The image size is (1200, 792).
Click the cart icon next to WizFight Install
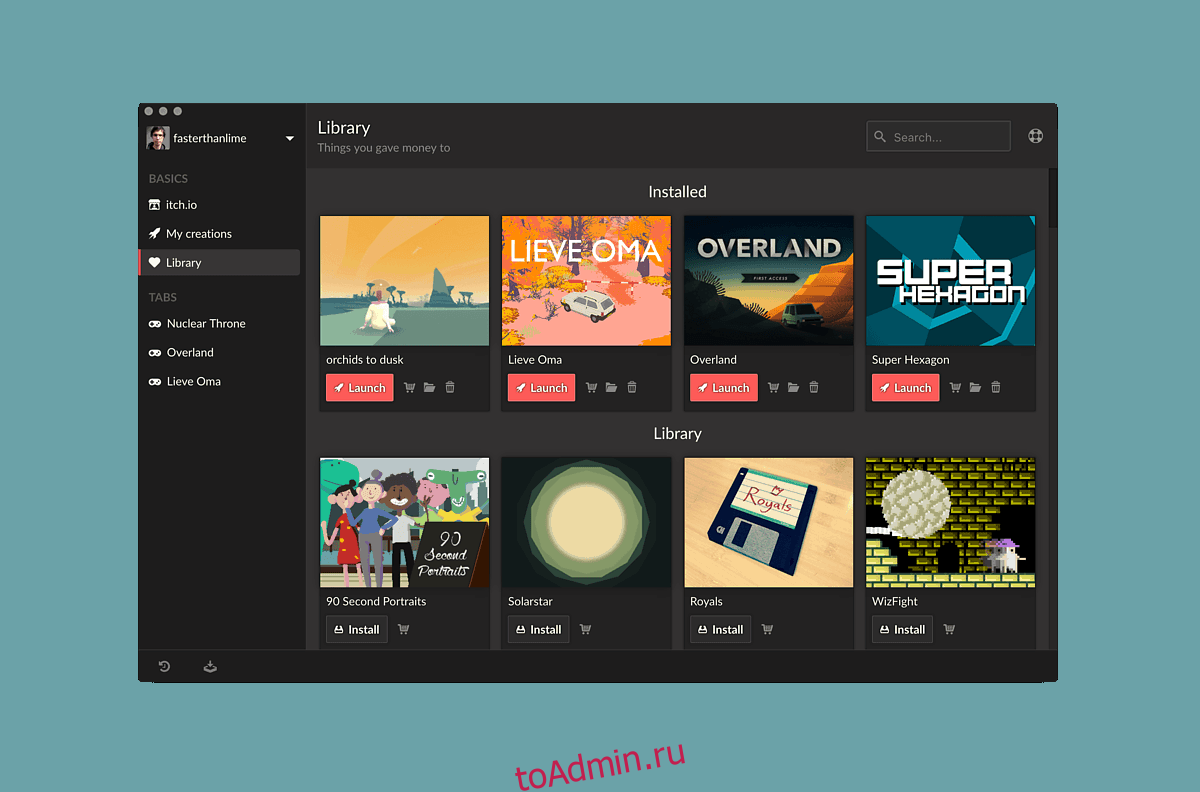(x=950, y=630)
